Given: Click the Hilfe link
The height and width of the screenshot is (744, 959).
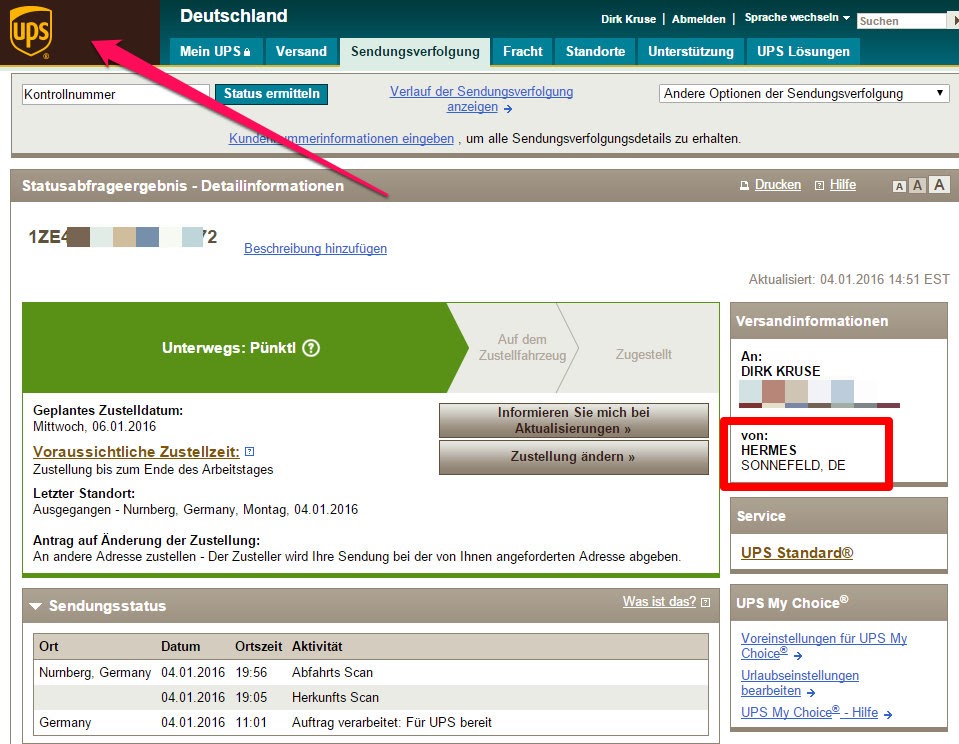Looking at the screenshot, I should coord(843,185).
